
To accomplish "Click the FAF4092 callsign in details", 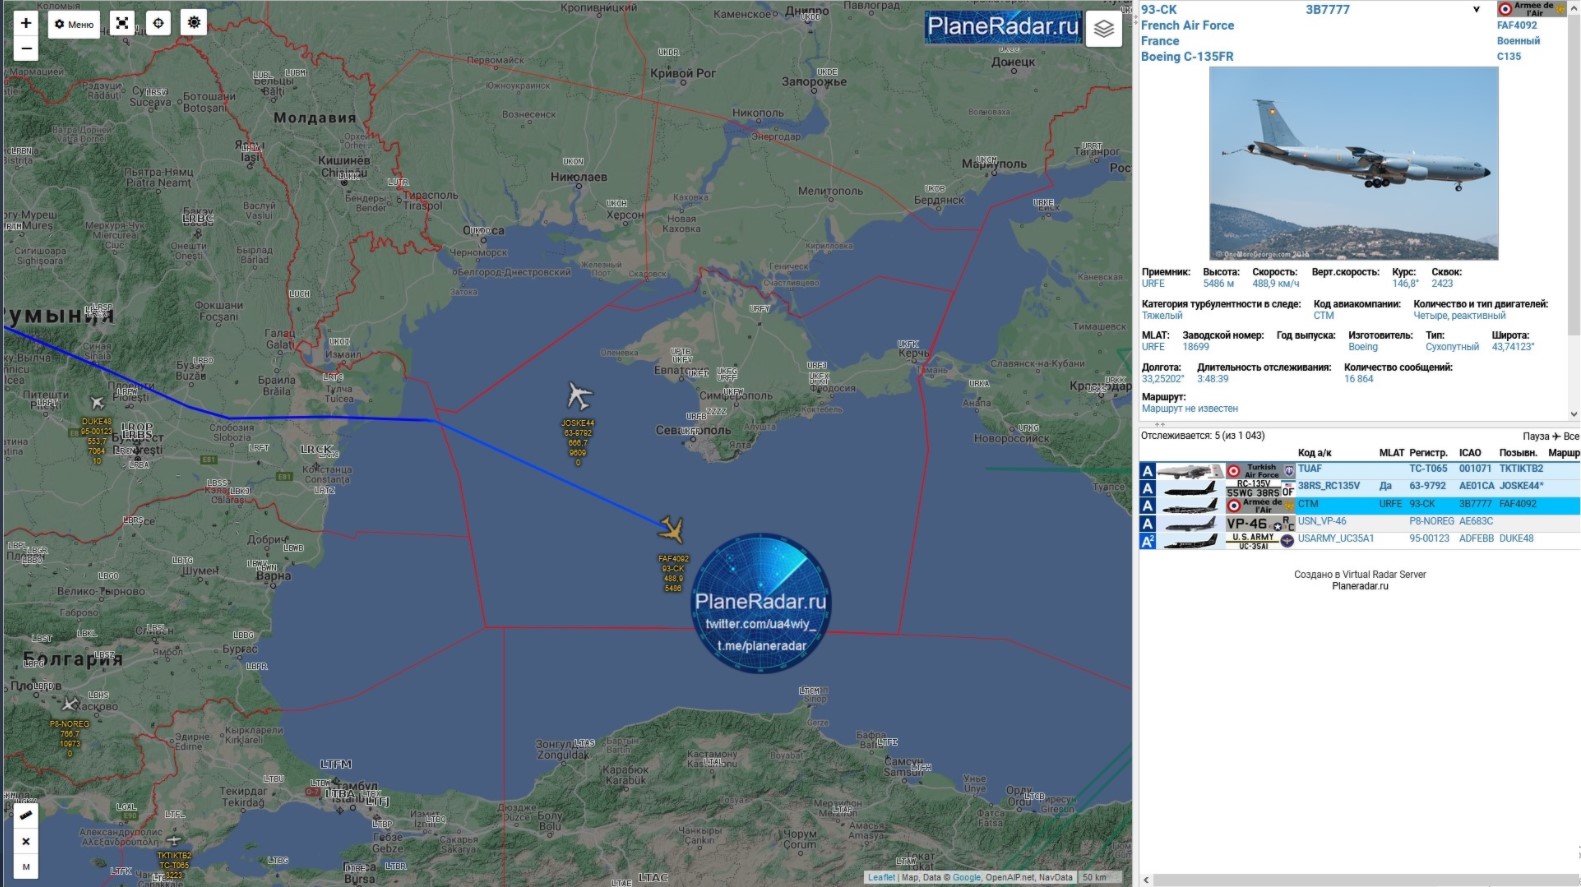I will point(1517,26).
